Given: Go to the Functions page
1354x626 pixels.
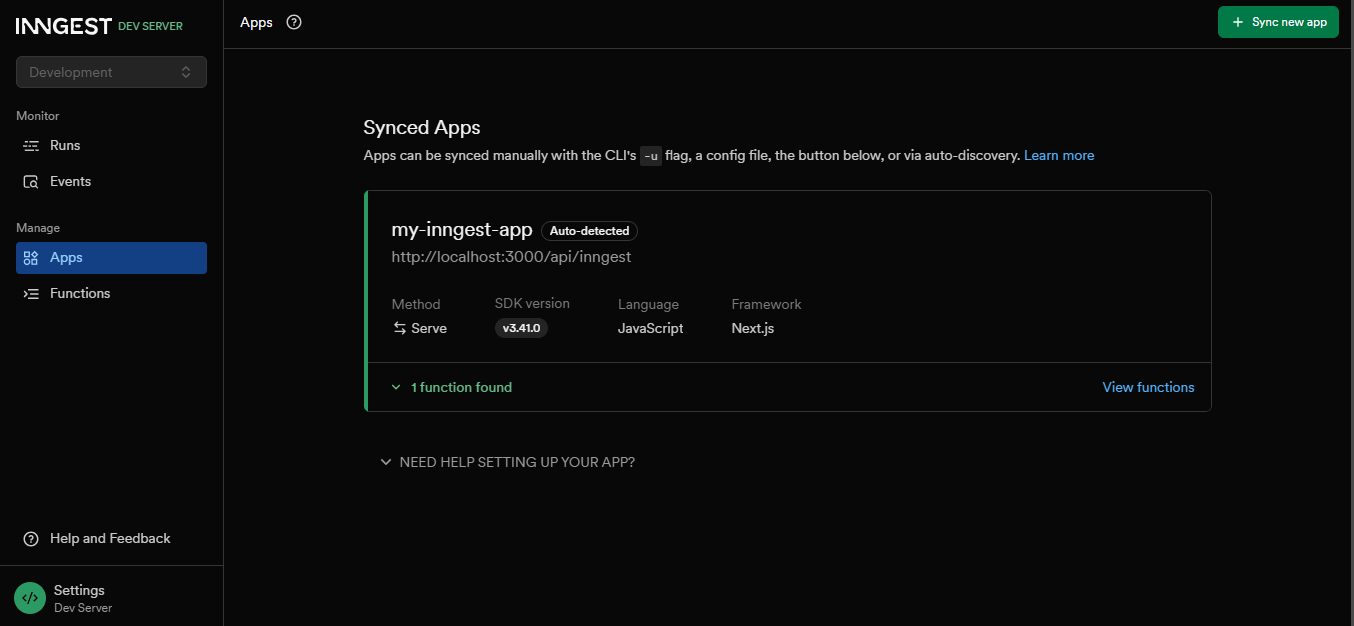Looking at the screenshot, I should [x=80, y=294].
